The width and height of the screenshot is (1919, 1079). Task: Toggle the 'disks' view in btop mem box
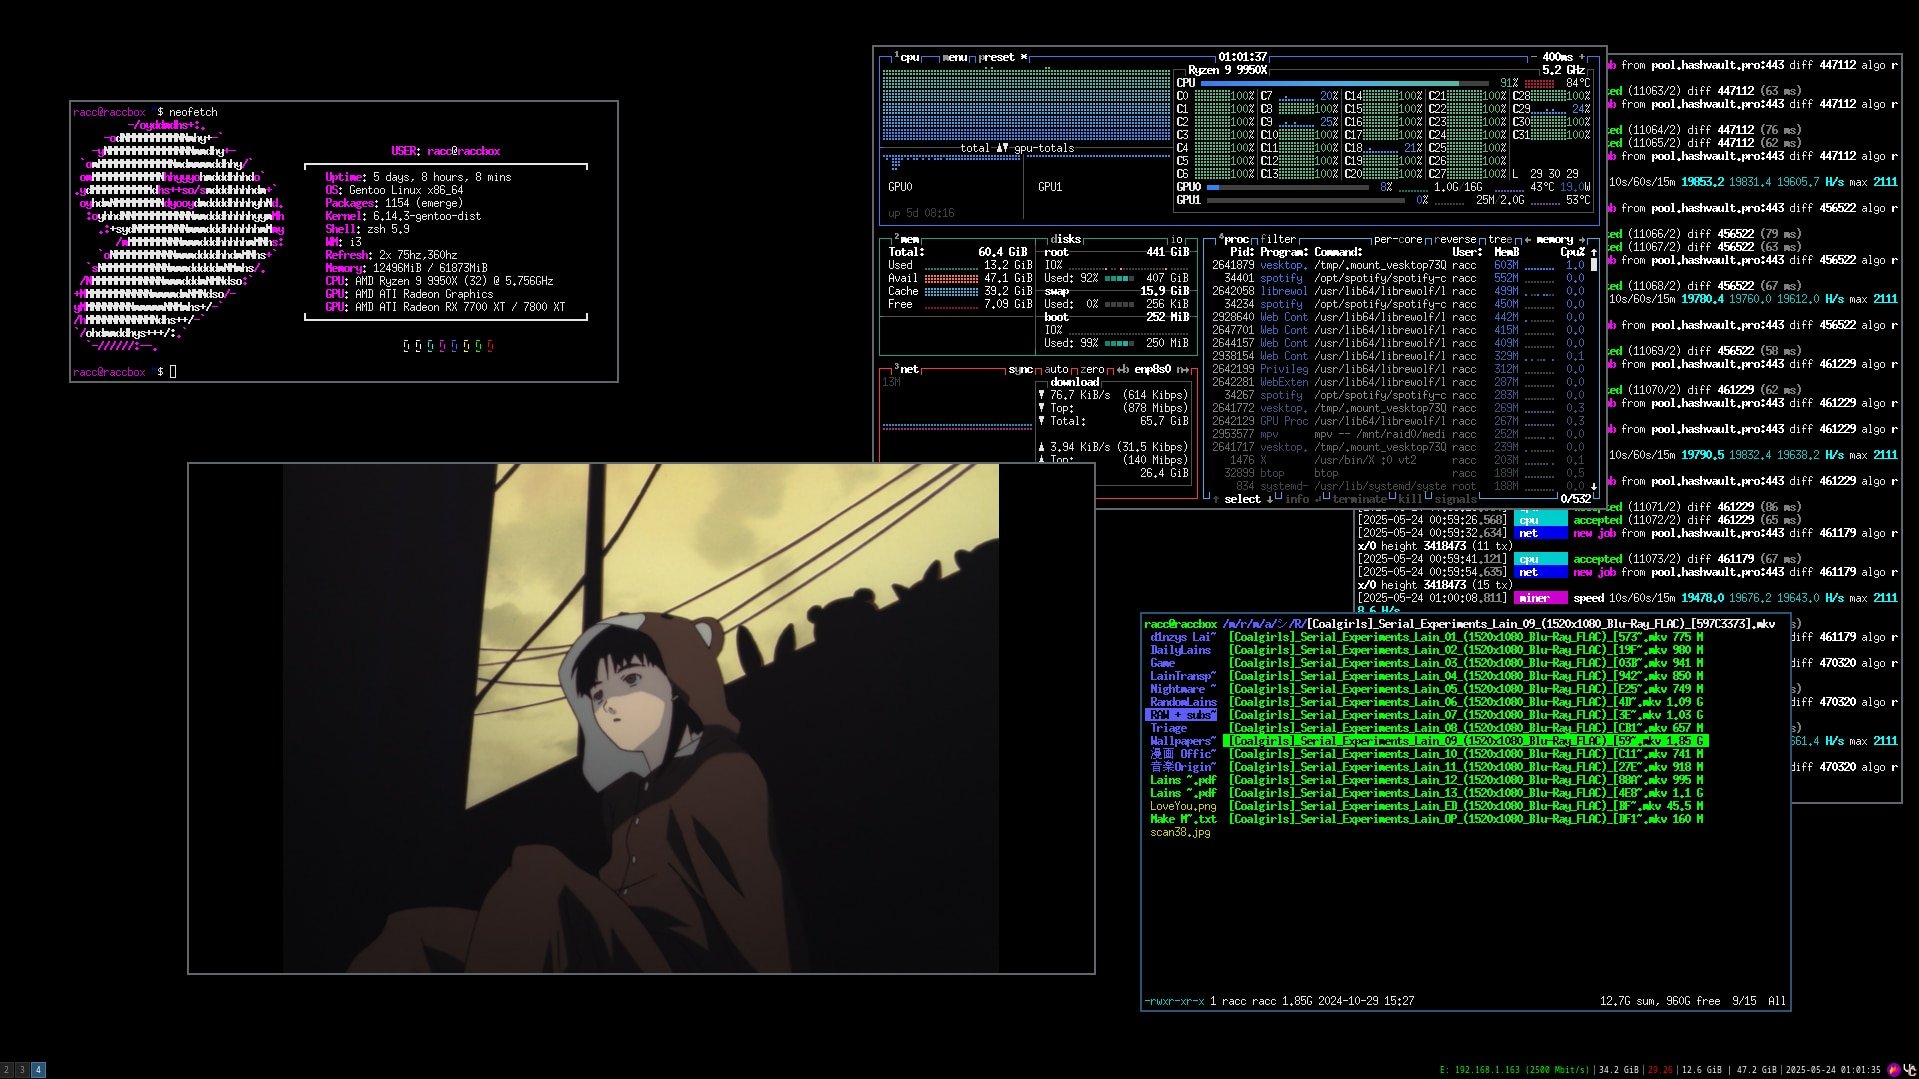tap(1066, 239)
